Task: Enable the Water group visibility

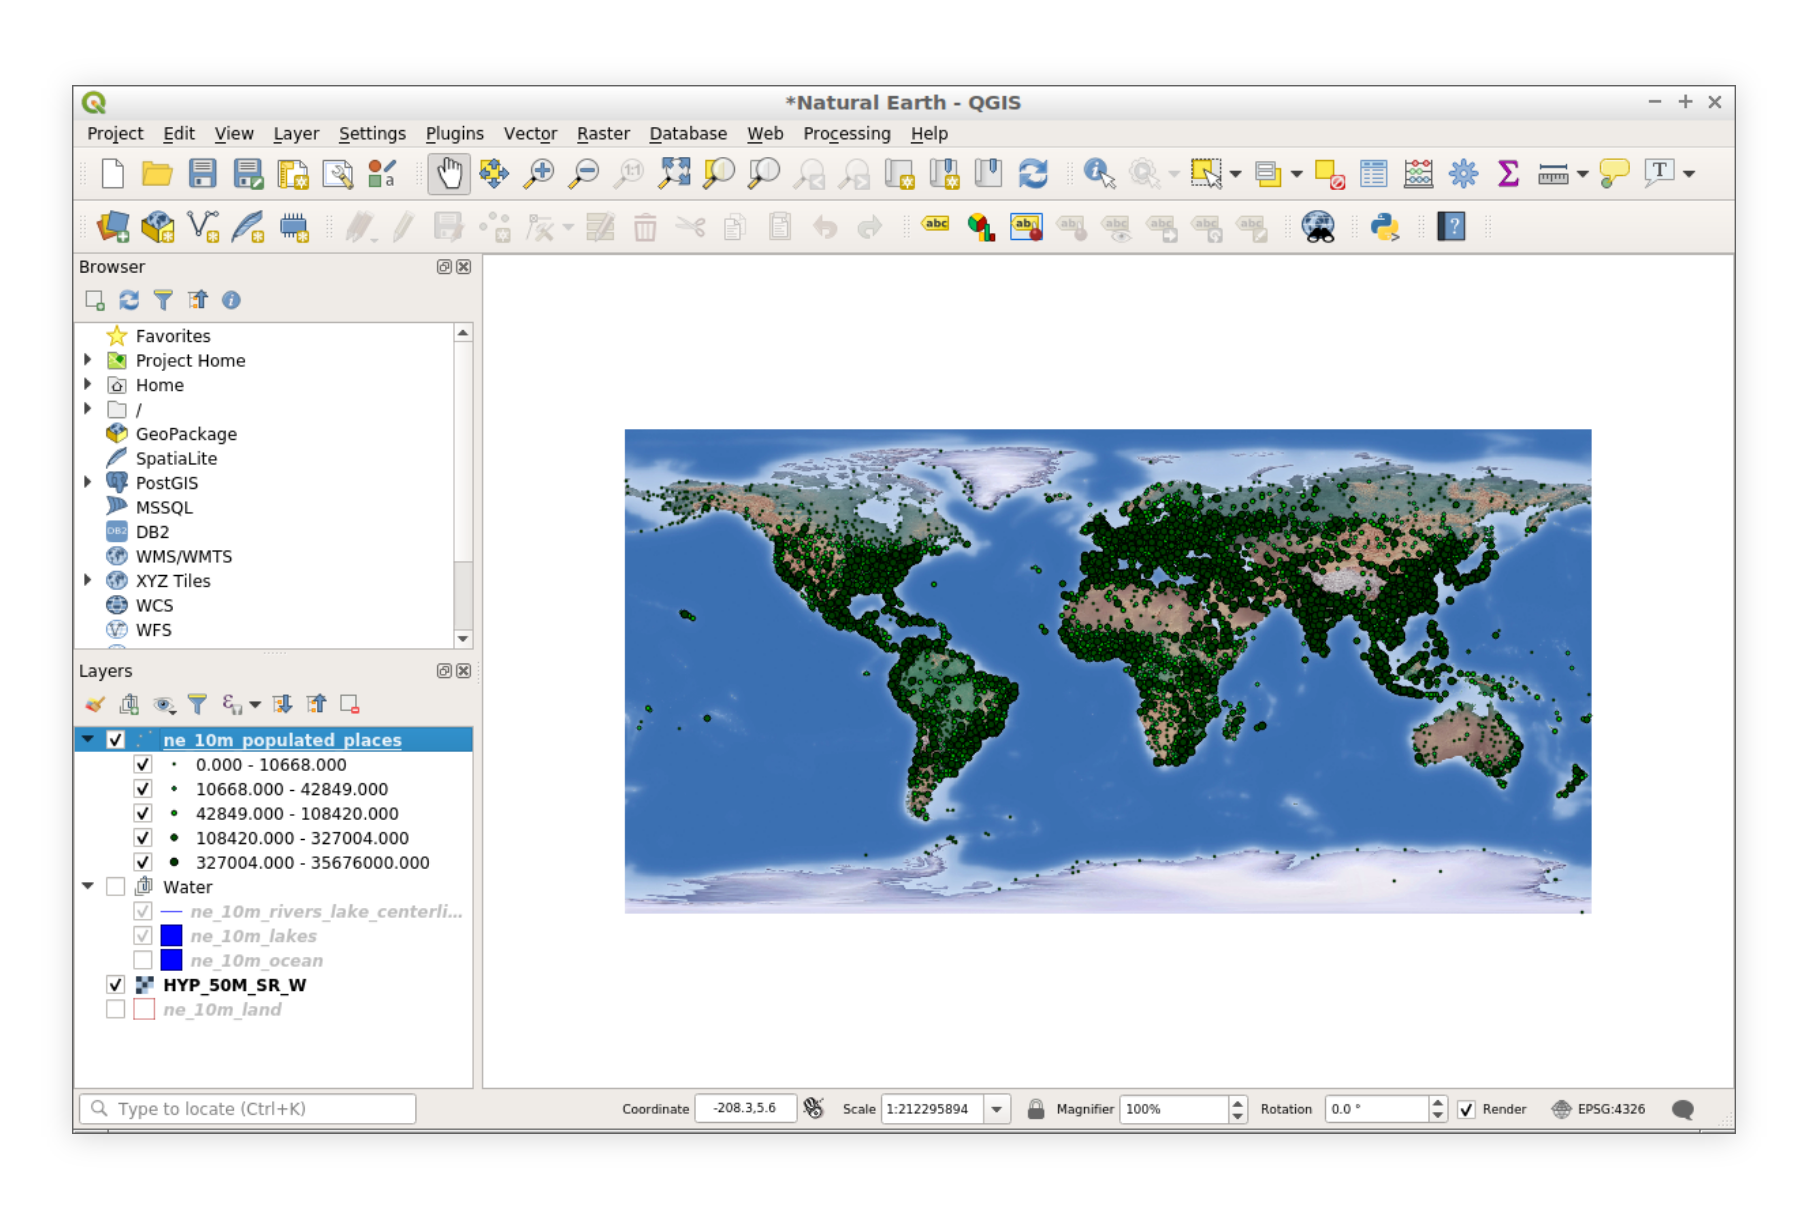Action: click(115, 886)
